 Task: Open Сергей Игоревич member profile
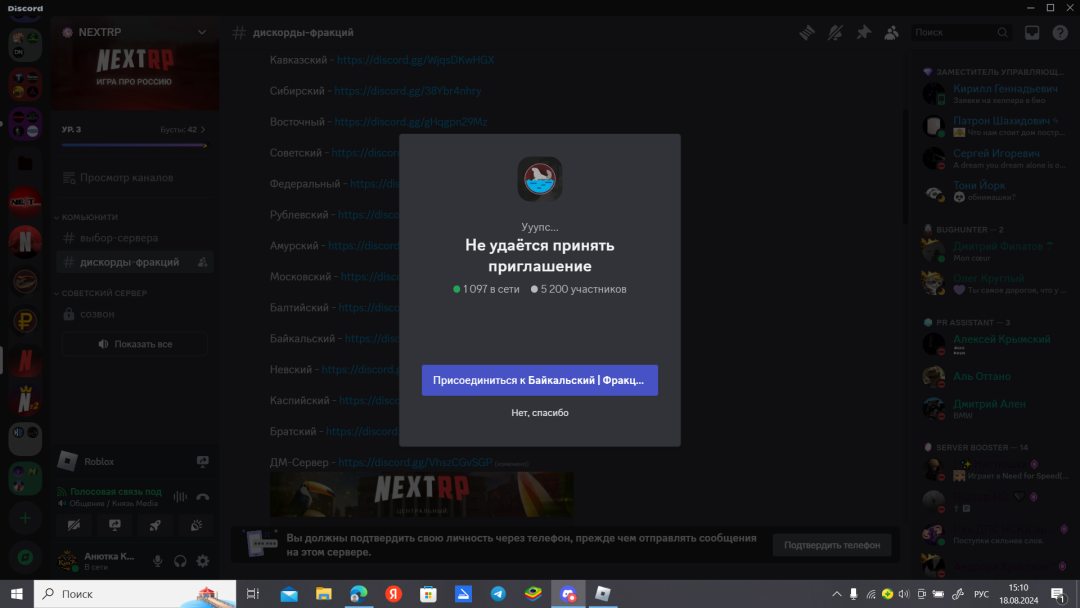(994, 158)
